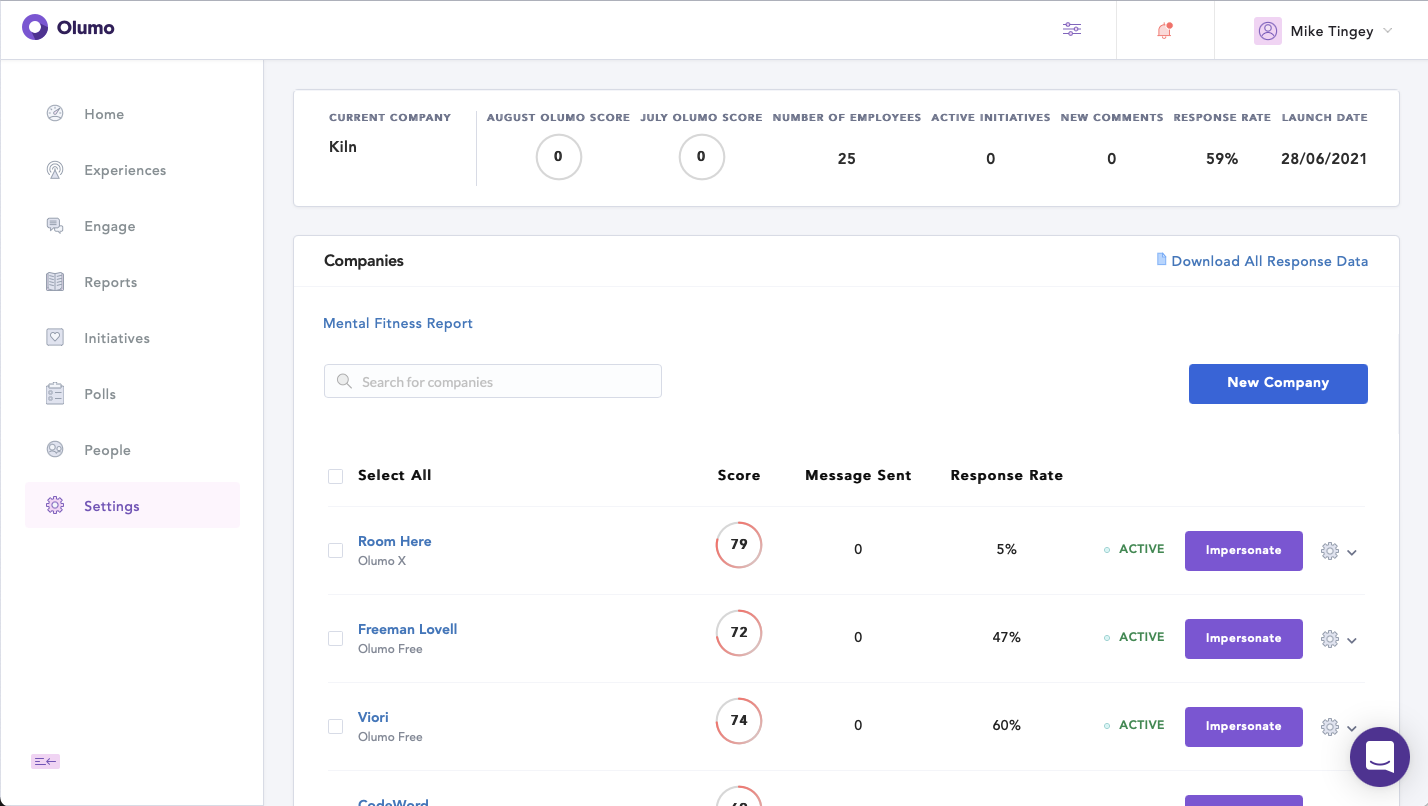Open the Viori settings gear
Screen dimensions: 1428x806
pyautogui.click(x=1330, y=726)
